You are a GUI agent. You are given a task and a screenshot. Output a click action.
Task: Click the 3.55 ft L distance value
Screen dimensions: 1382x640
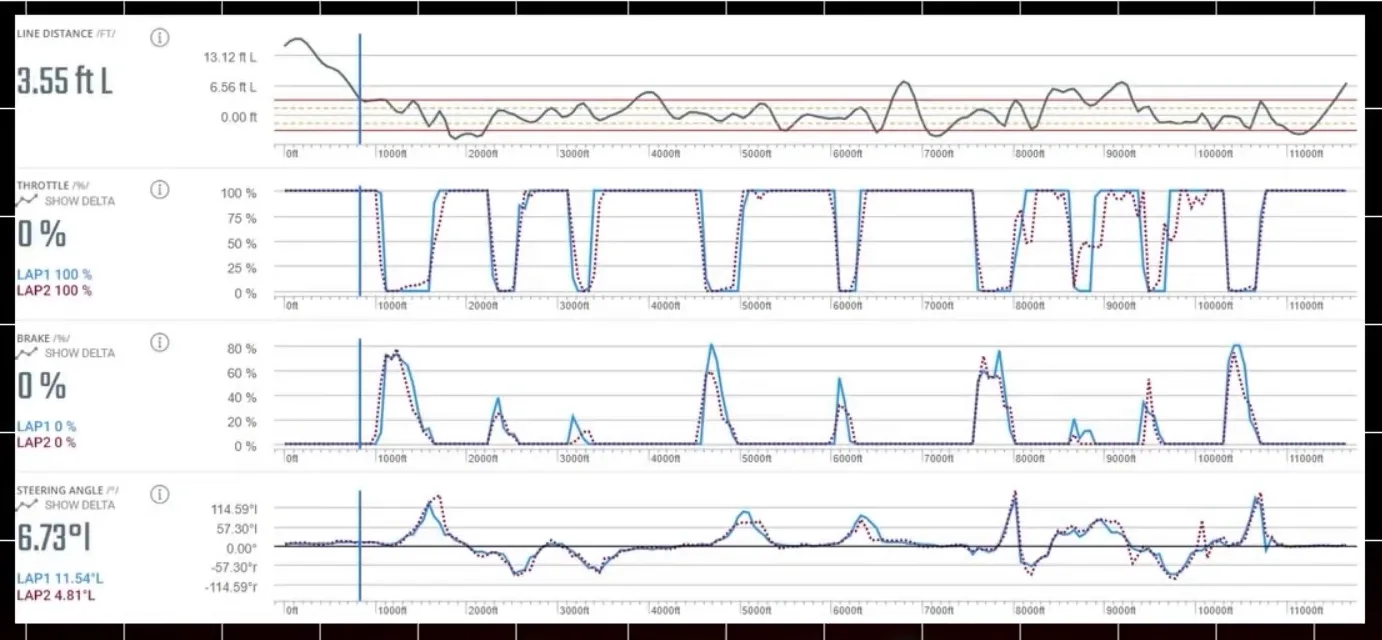[x=65, y=81]
